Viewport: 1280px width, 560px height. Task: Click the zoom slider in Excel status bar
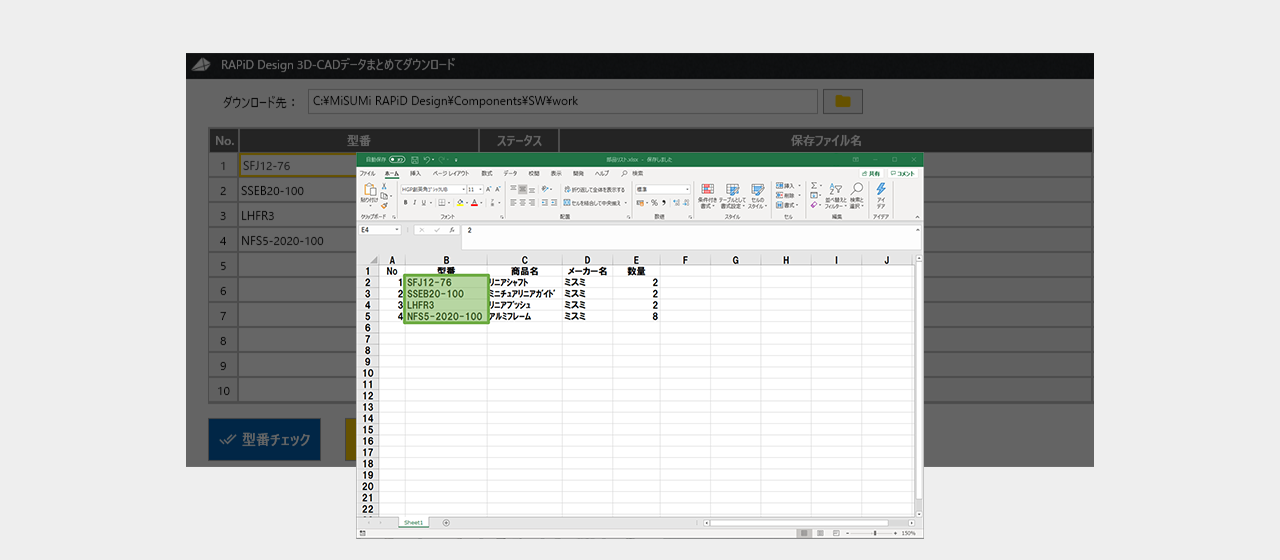pos(873,533)
